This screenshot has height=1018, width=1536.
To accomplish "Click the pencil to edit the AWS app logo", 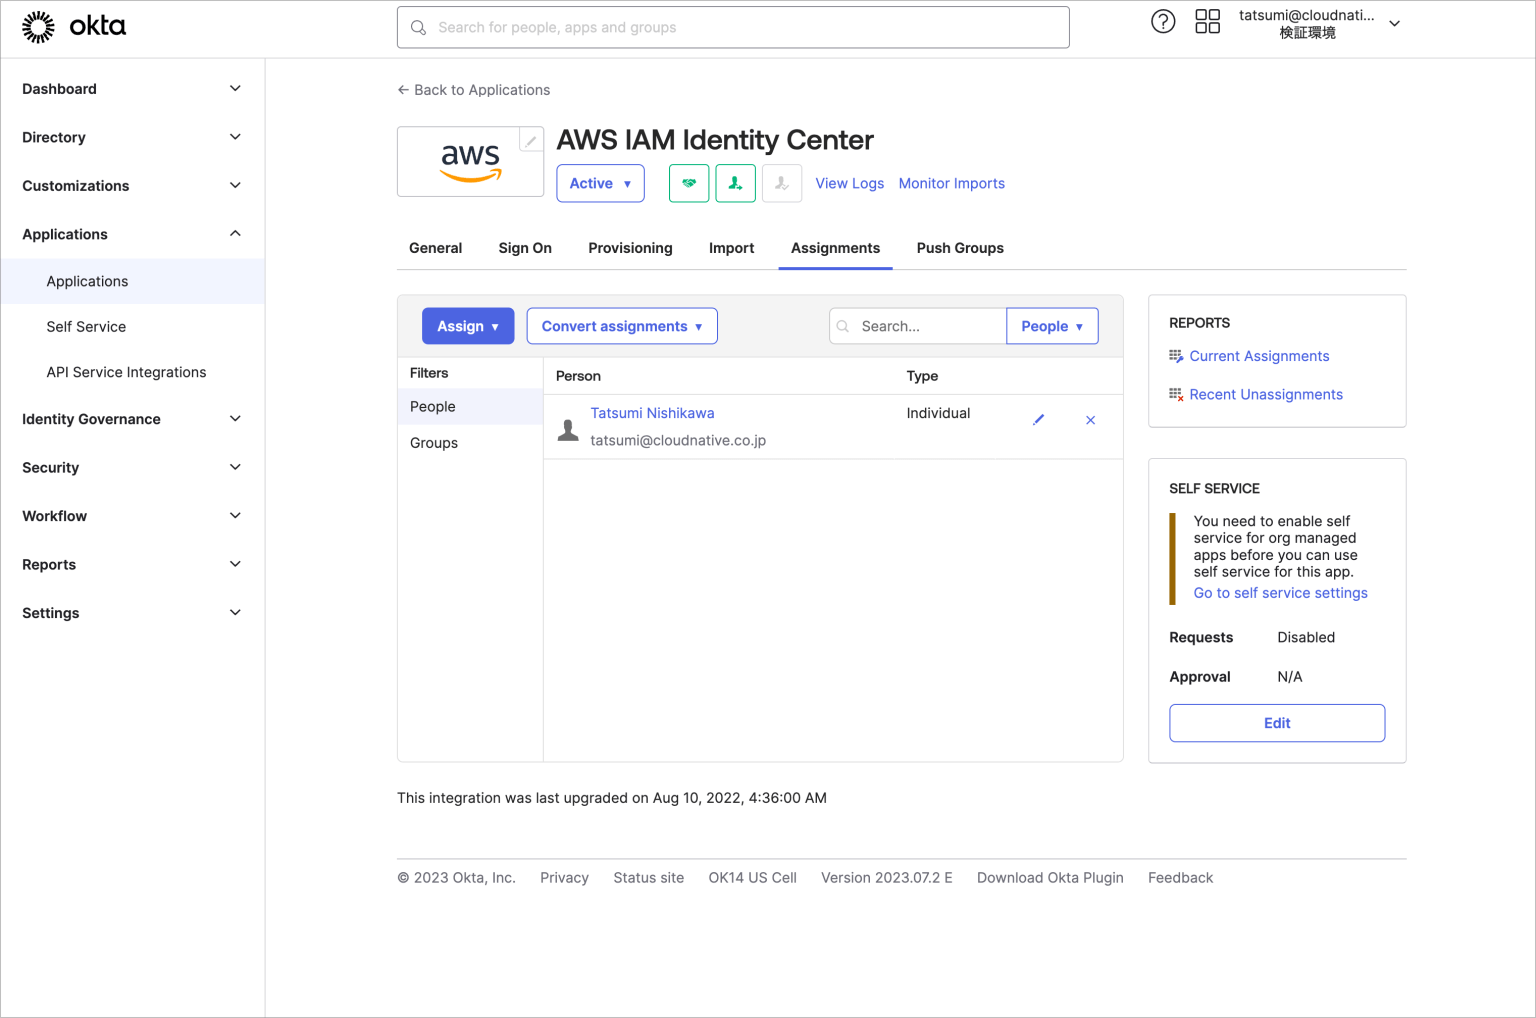I will pyautogui.click(x=530, y=140).
